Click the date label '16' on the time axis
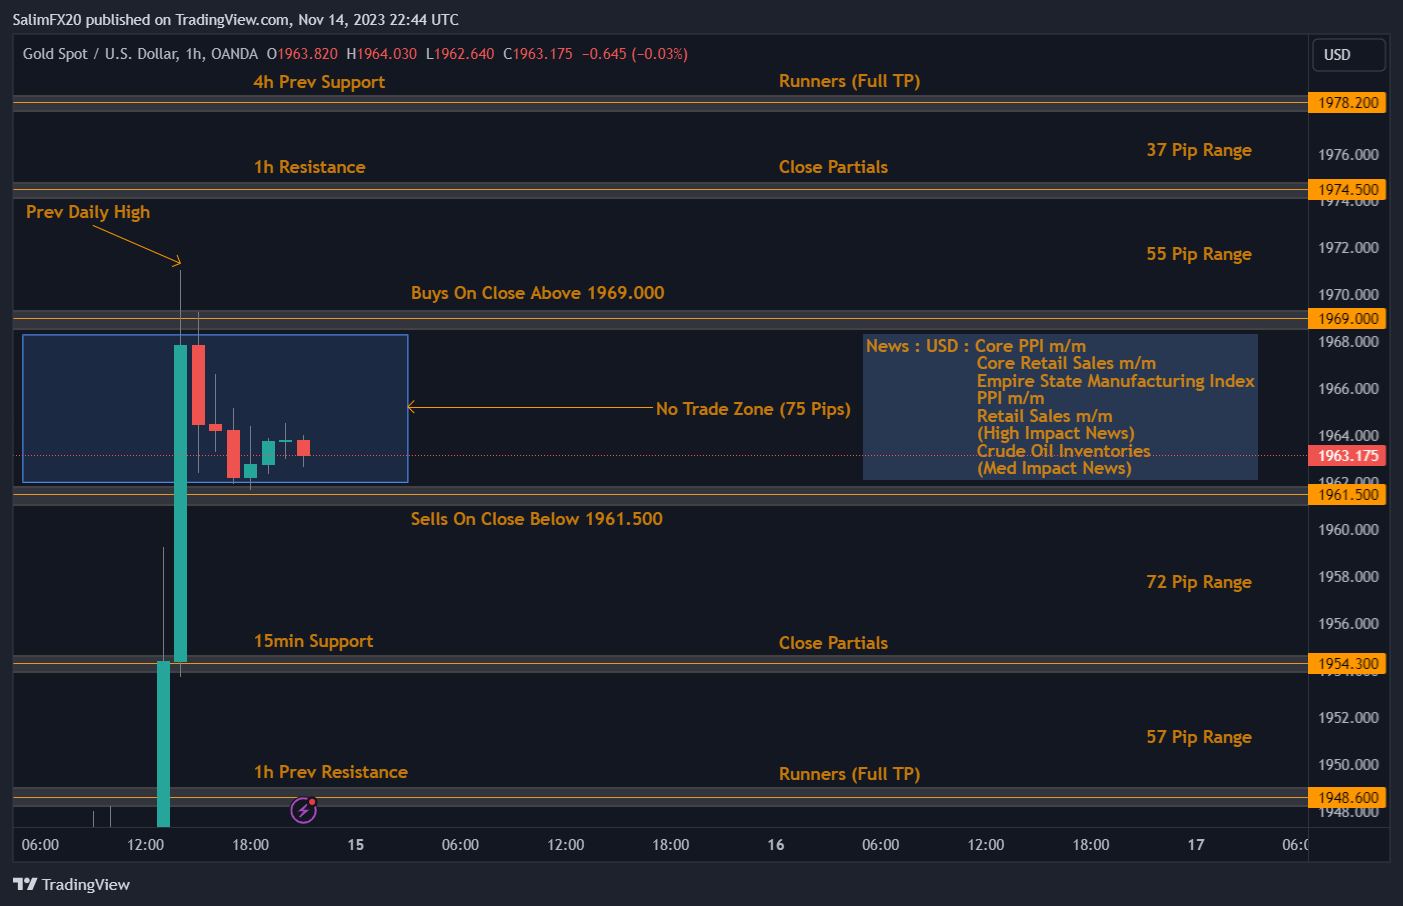The width and height of the screenshot is (1403, 906). point(776,845)
